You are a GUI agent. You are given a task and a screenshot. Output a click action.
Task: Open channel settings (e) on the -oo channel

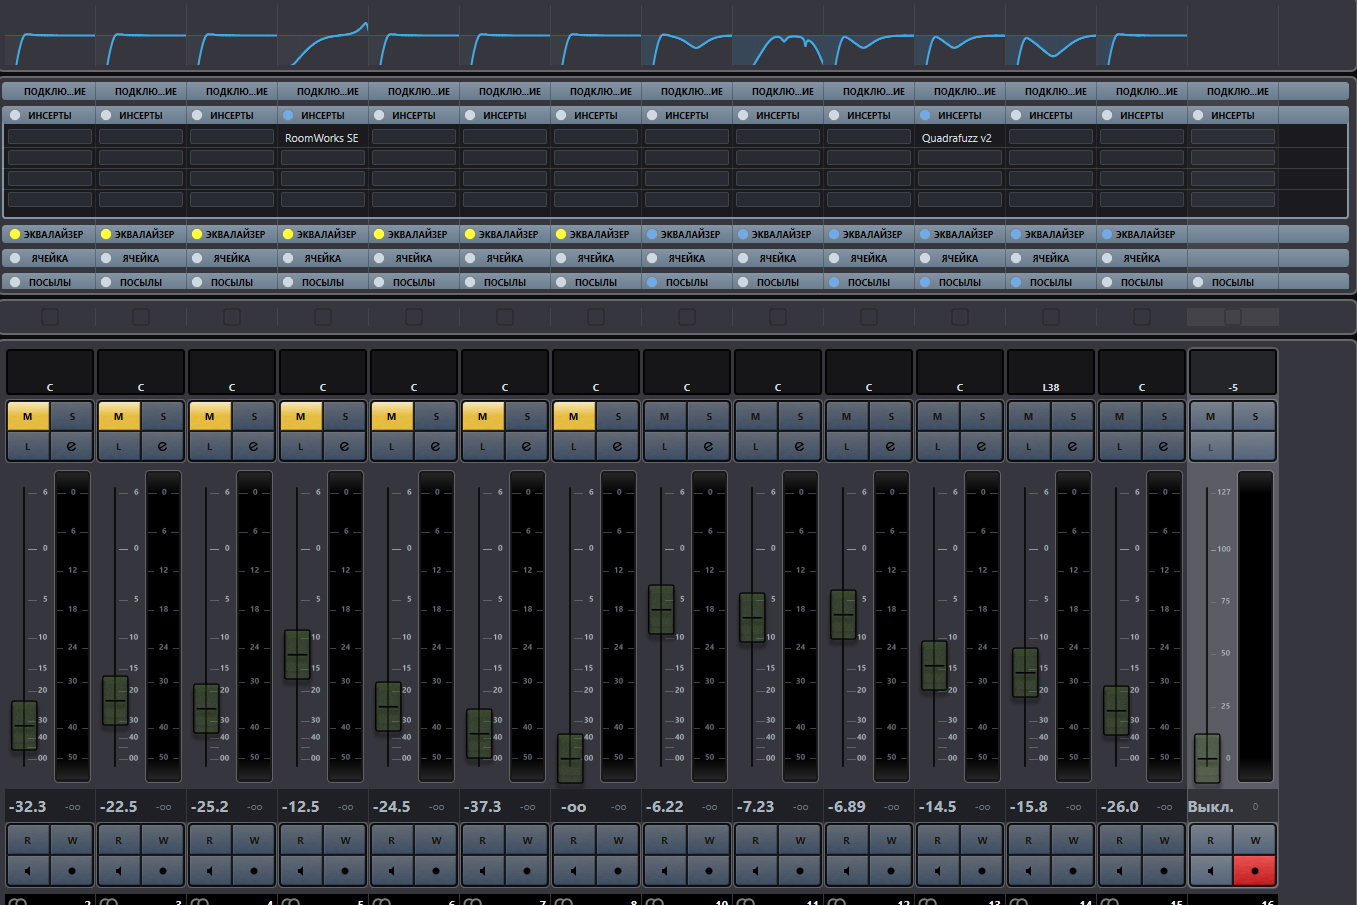coord(617,446)
